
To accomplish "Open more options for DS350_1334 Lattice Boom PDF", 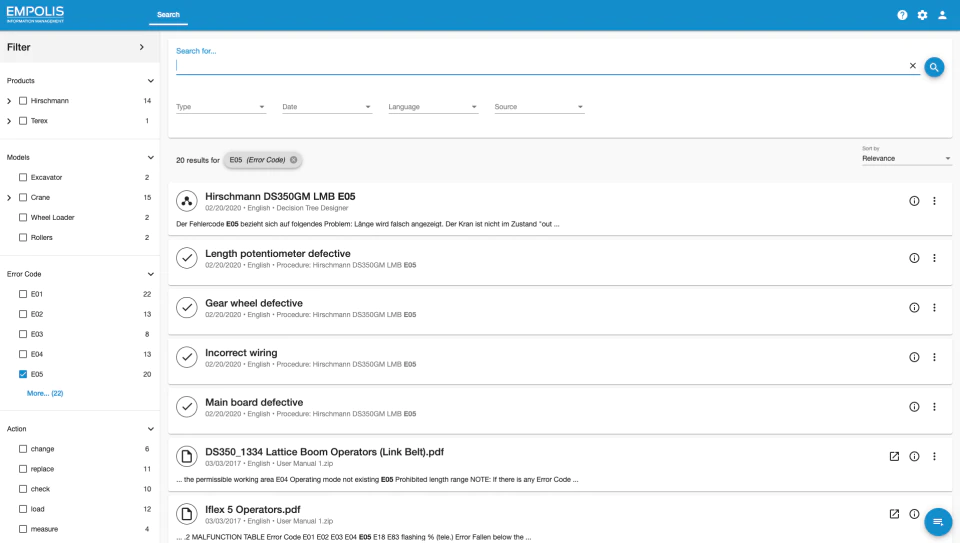I will [x=934, y=456].
